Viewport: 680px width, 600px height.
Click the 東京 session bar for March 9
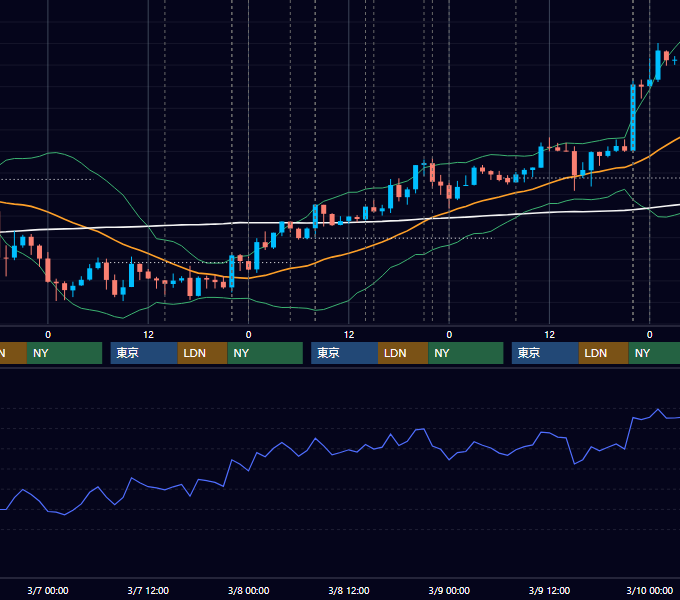pyautogui.click(x=546, y=353)
